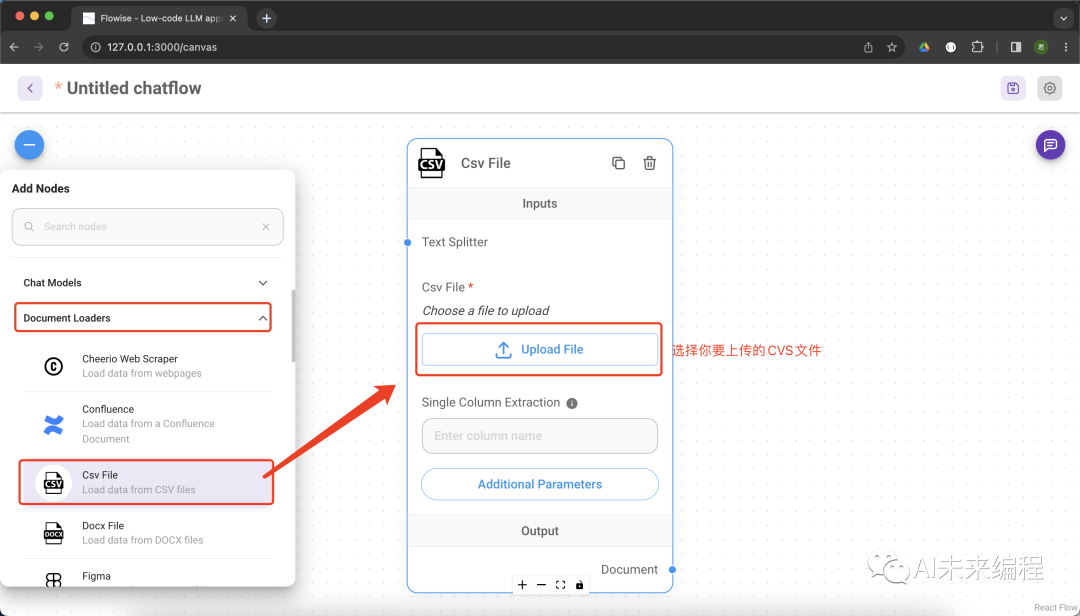Viewport: 1080px width, 616px height.
Task: Click the Text Splitter input connector dot
Action: 408,243
